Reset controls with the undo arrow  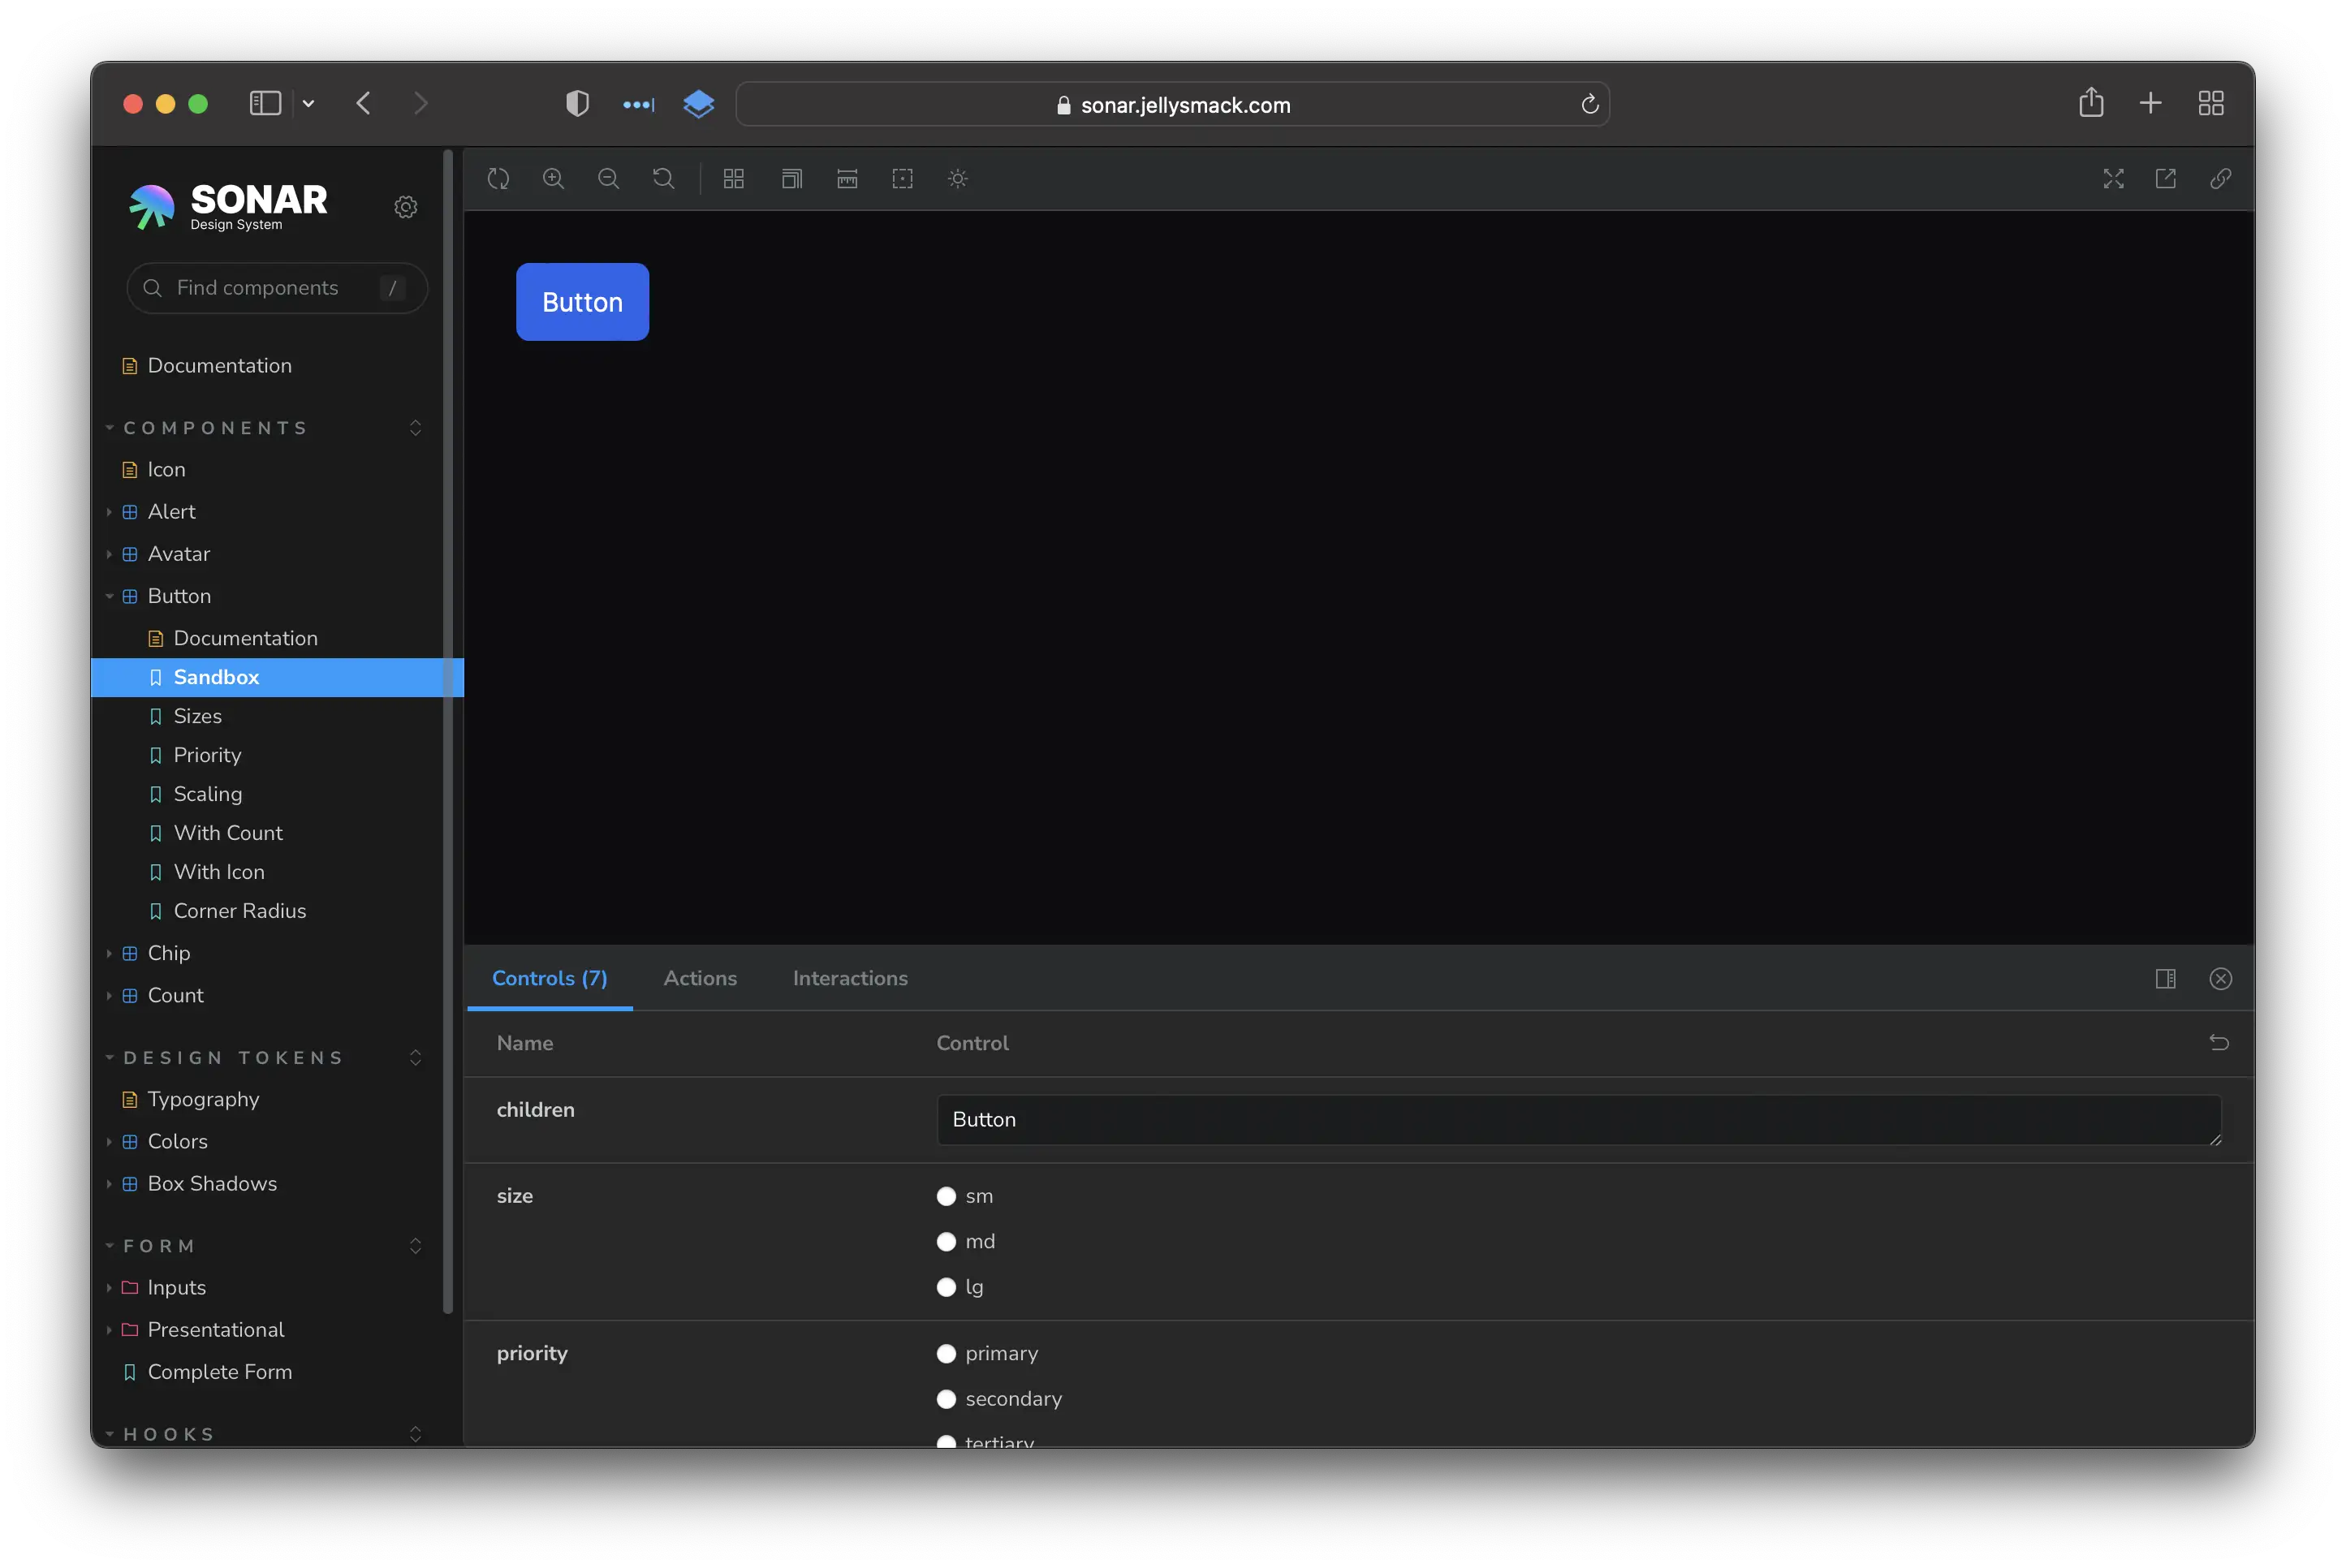point(2219,1043)
